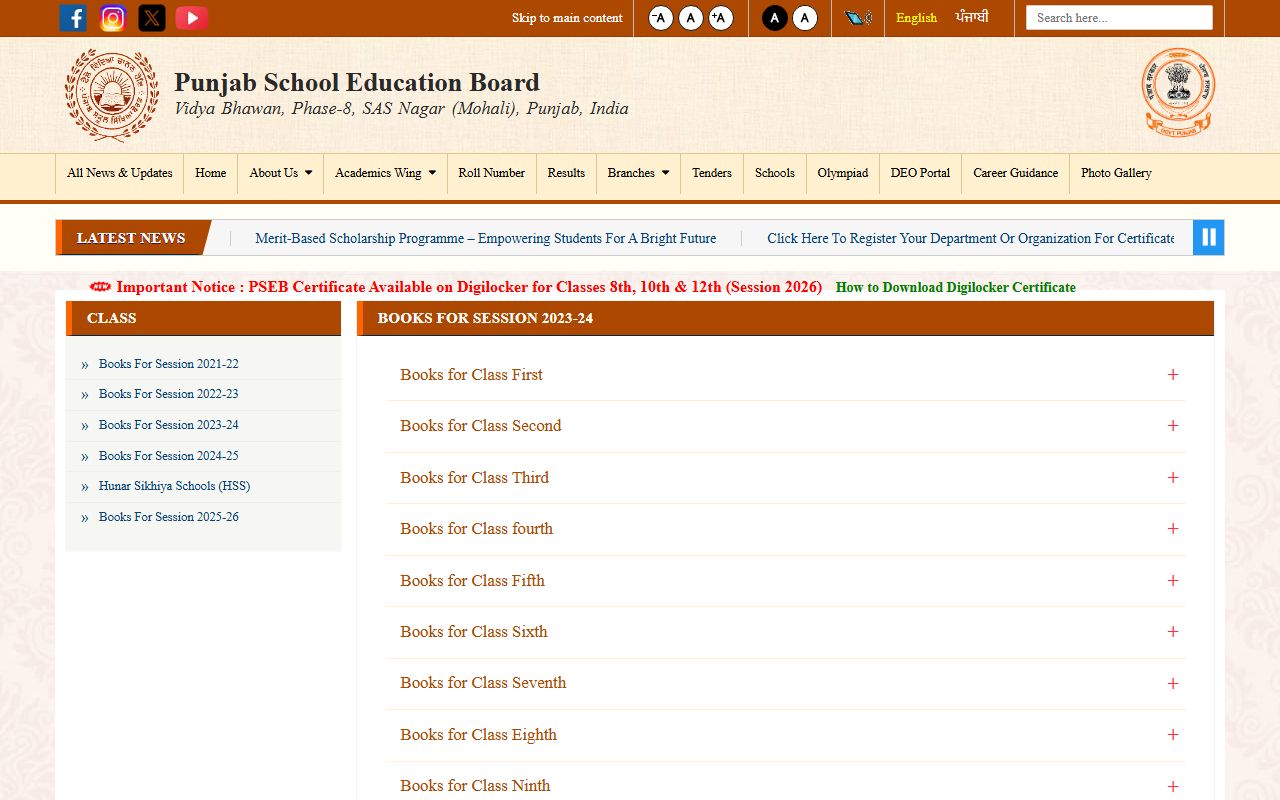Open Hunar Sikhiya Schools (HSS) sidebar link
The image size is (1280, 800).
pyautogui.click(x=174, y=486)
